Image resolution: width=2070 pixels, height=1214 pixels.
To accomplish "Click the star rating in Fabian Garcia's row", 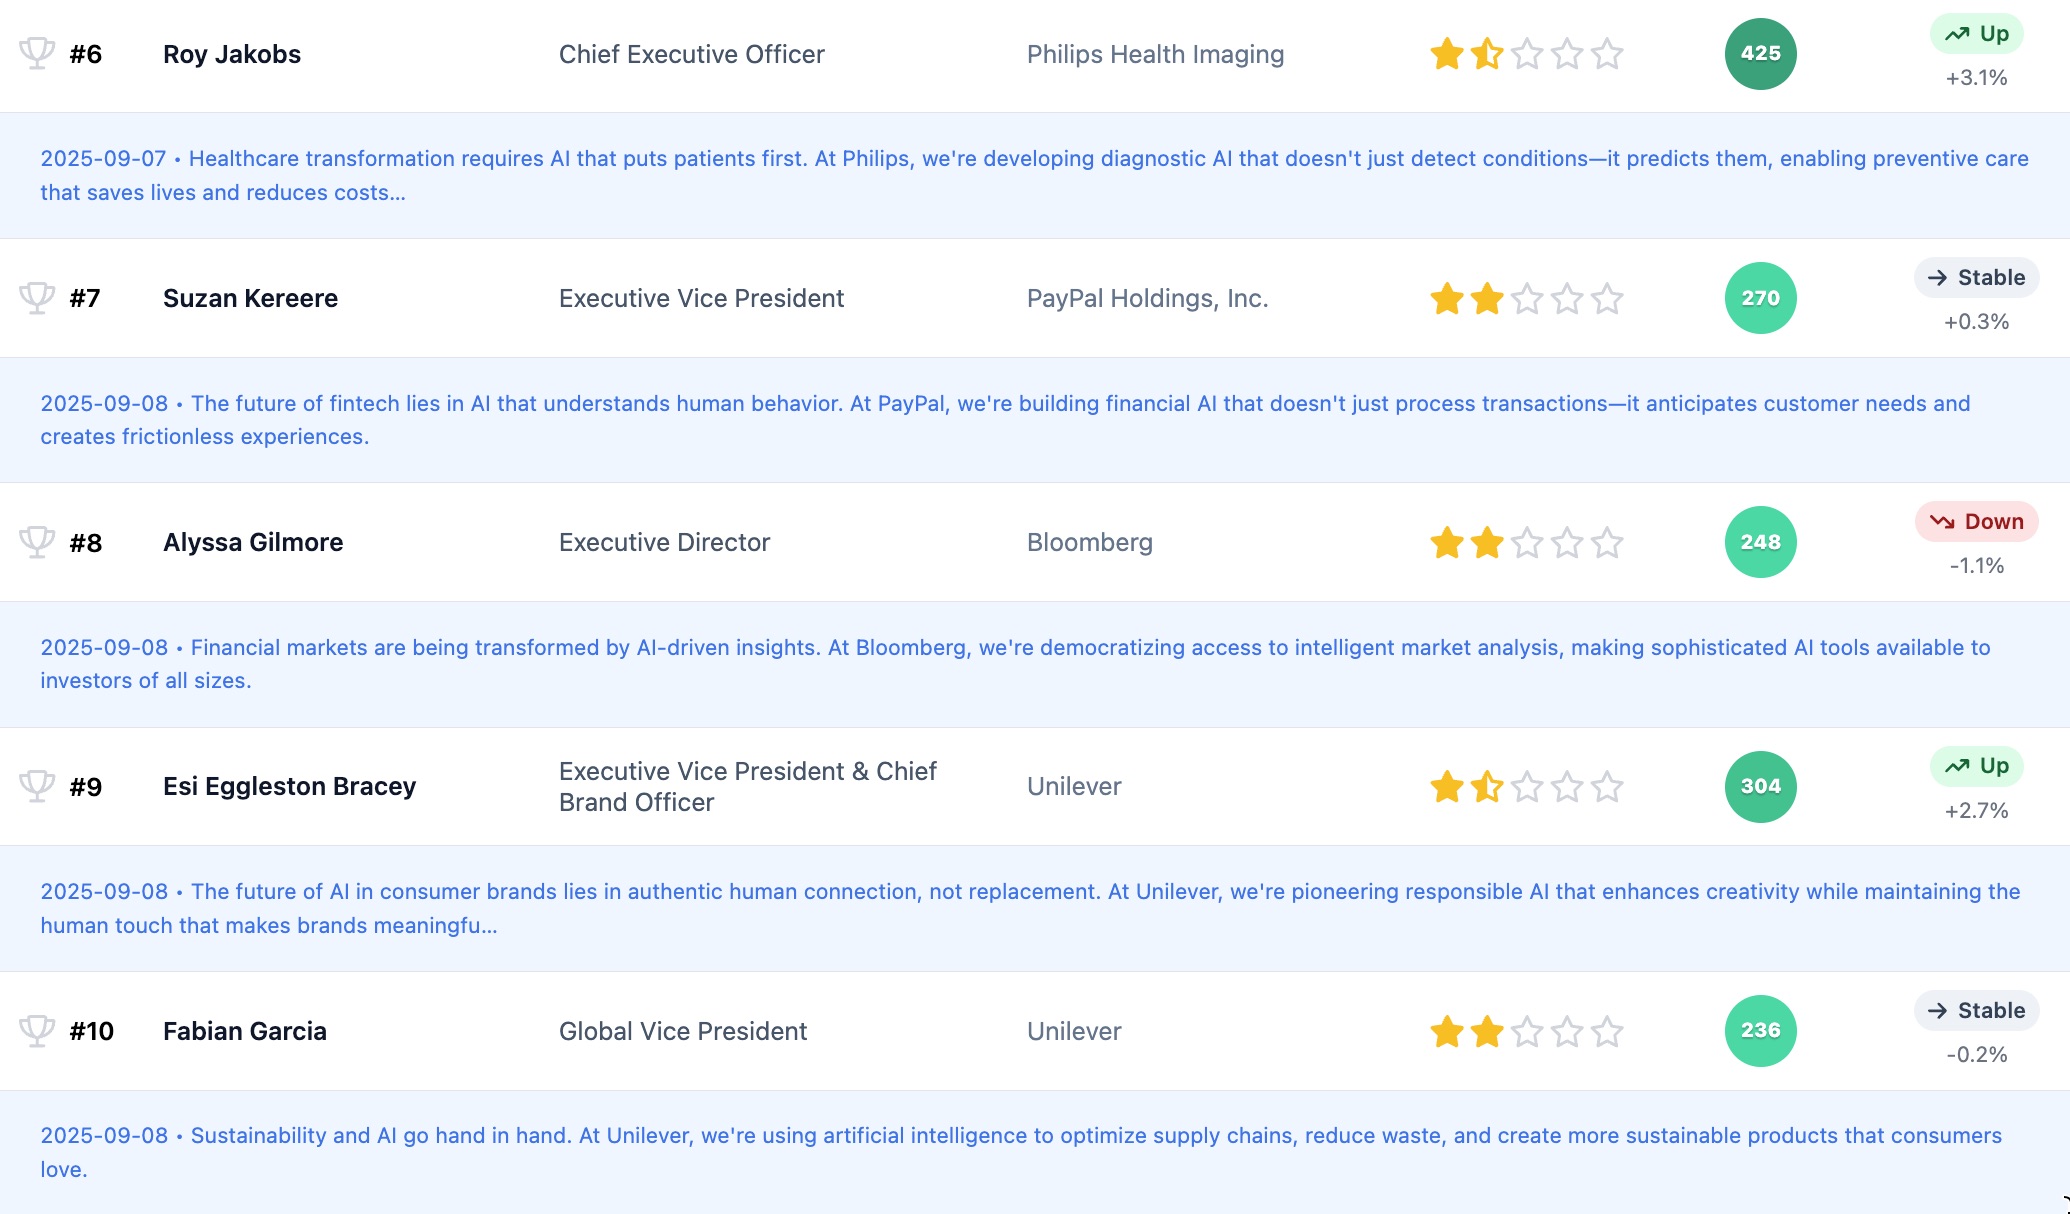I will [x=1526, y=1031].
